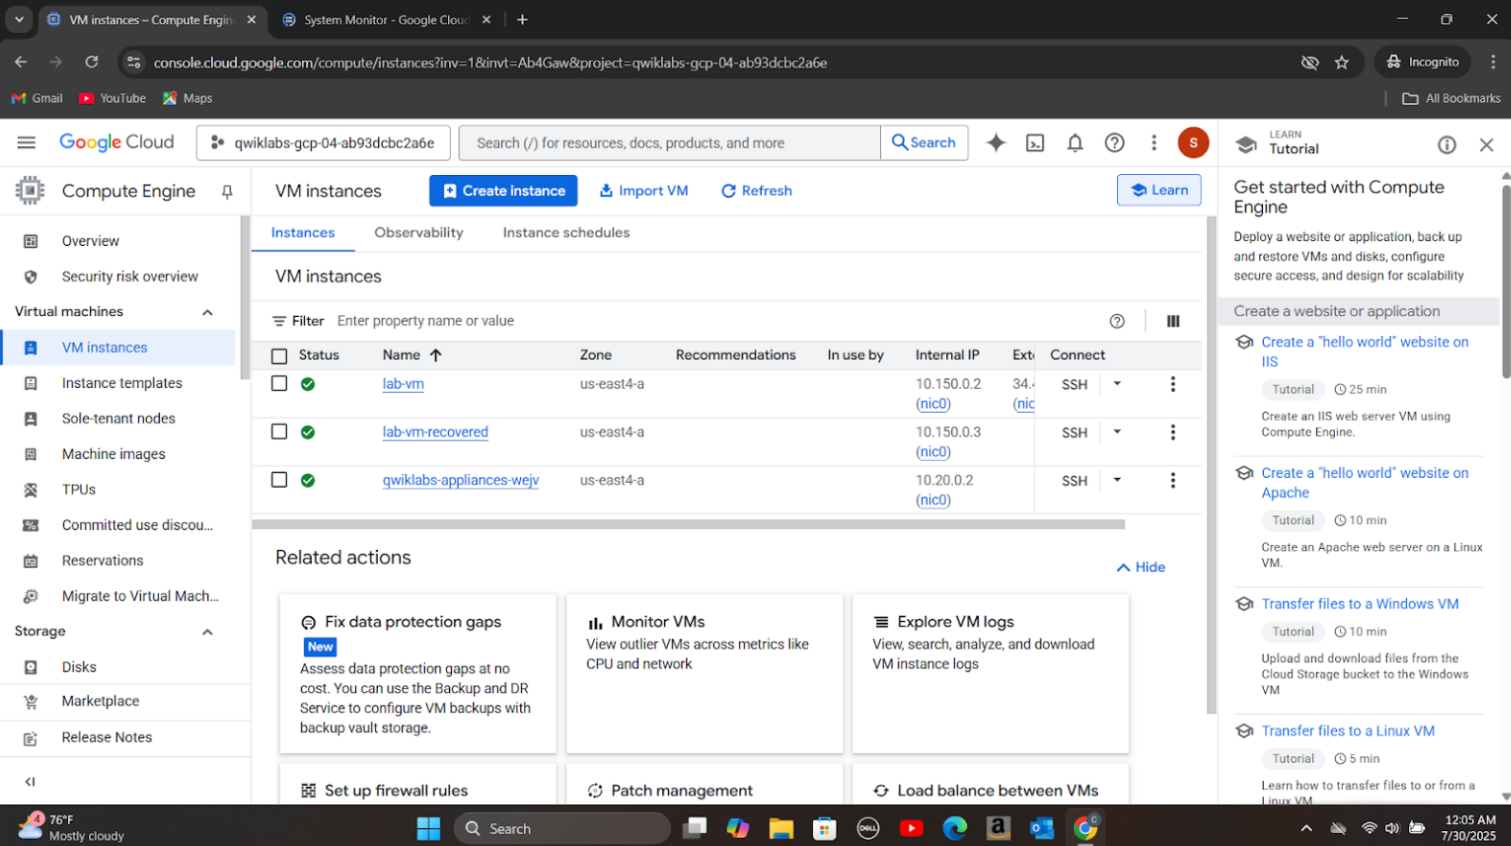Open the notifications bell
The height and width of the screenshot is (846, 1511).
pos(1075,143)
